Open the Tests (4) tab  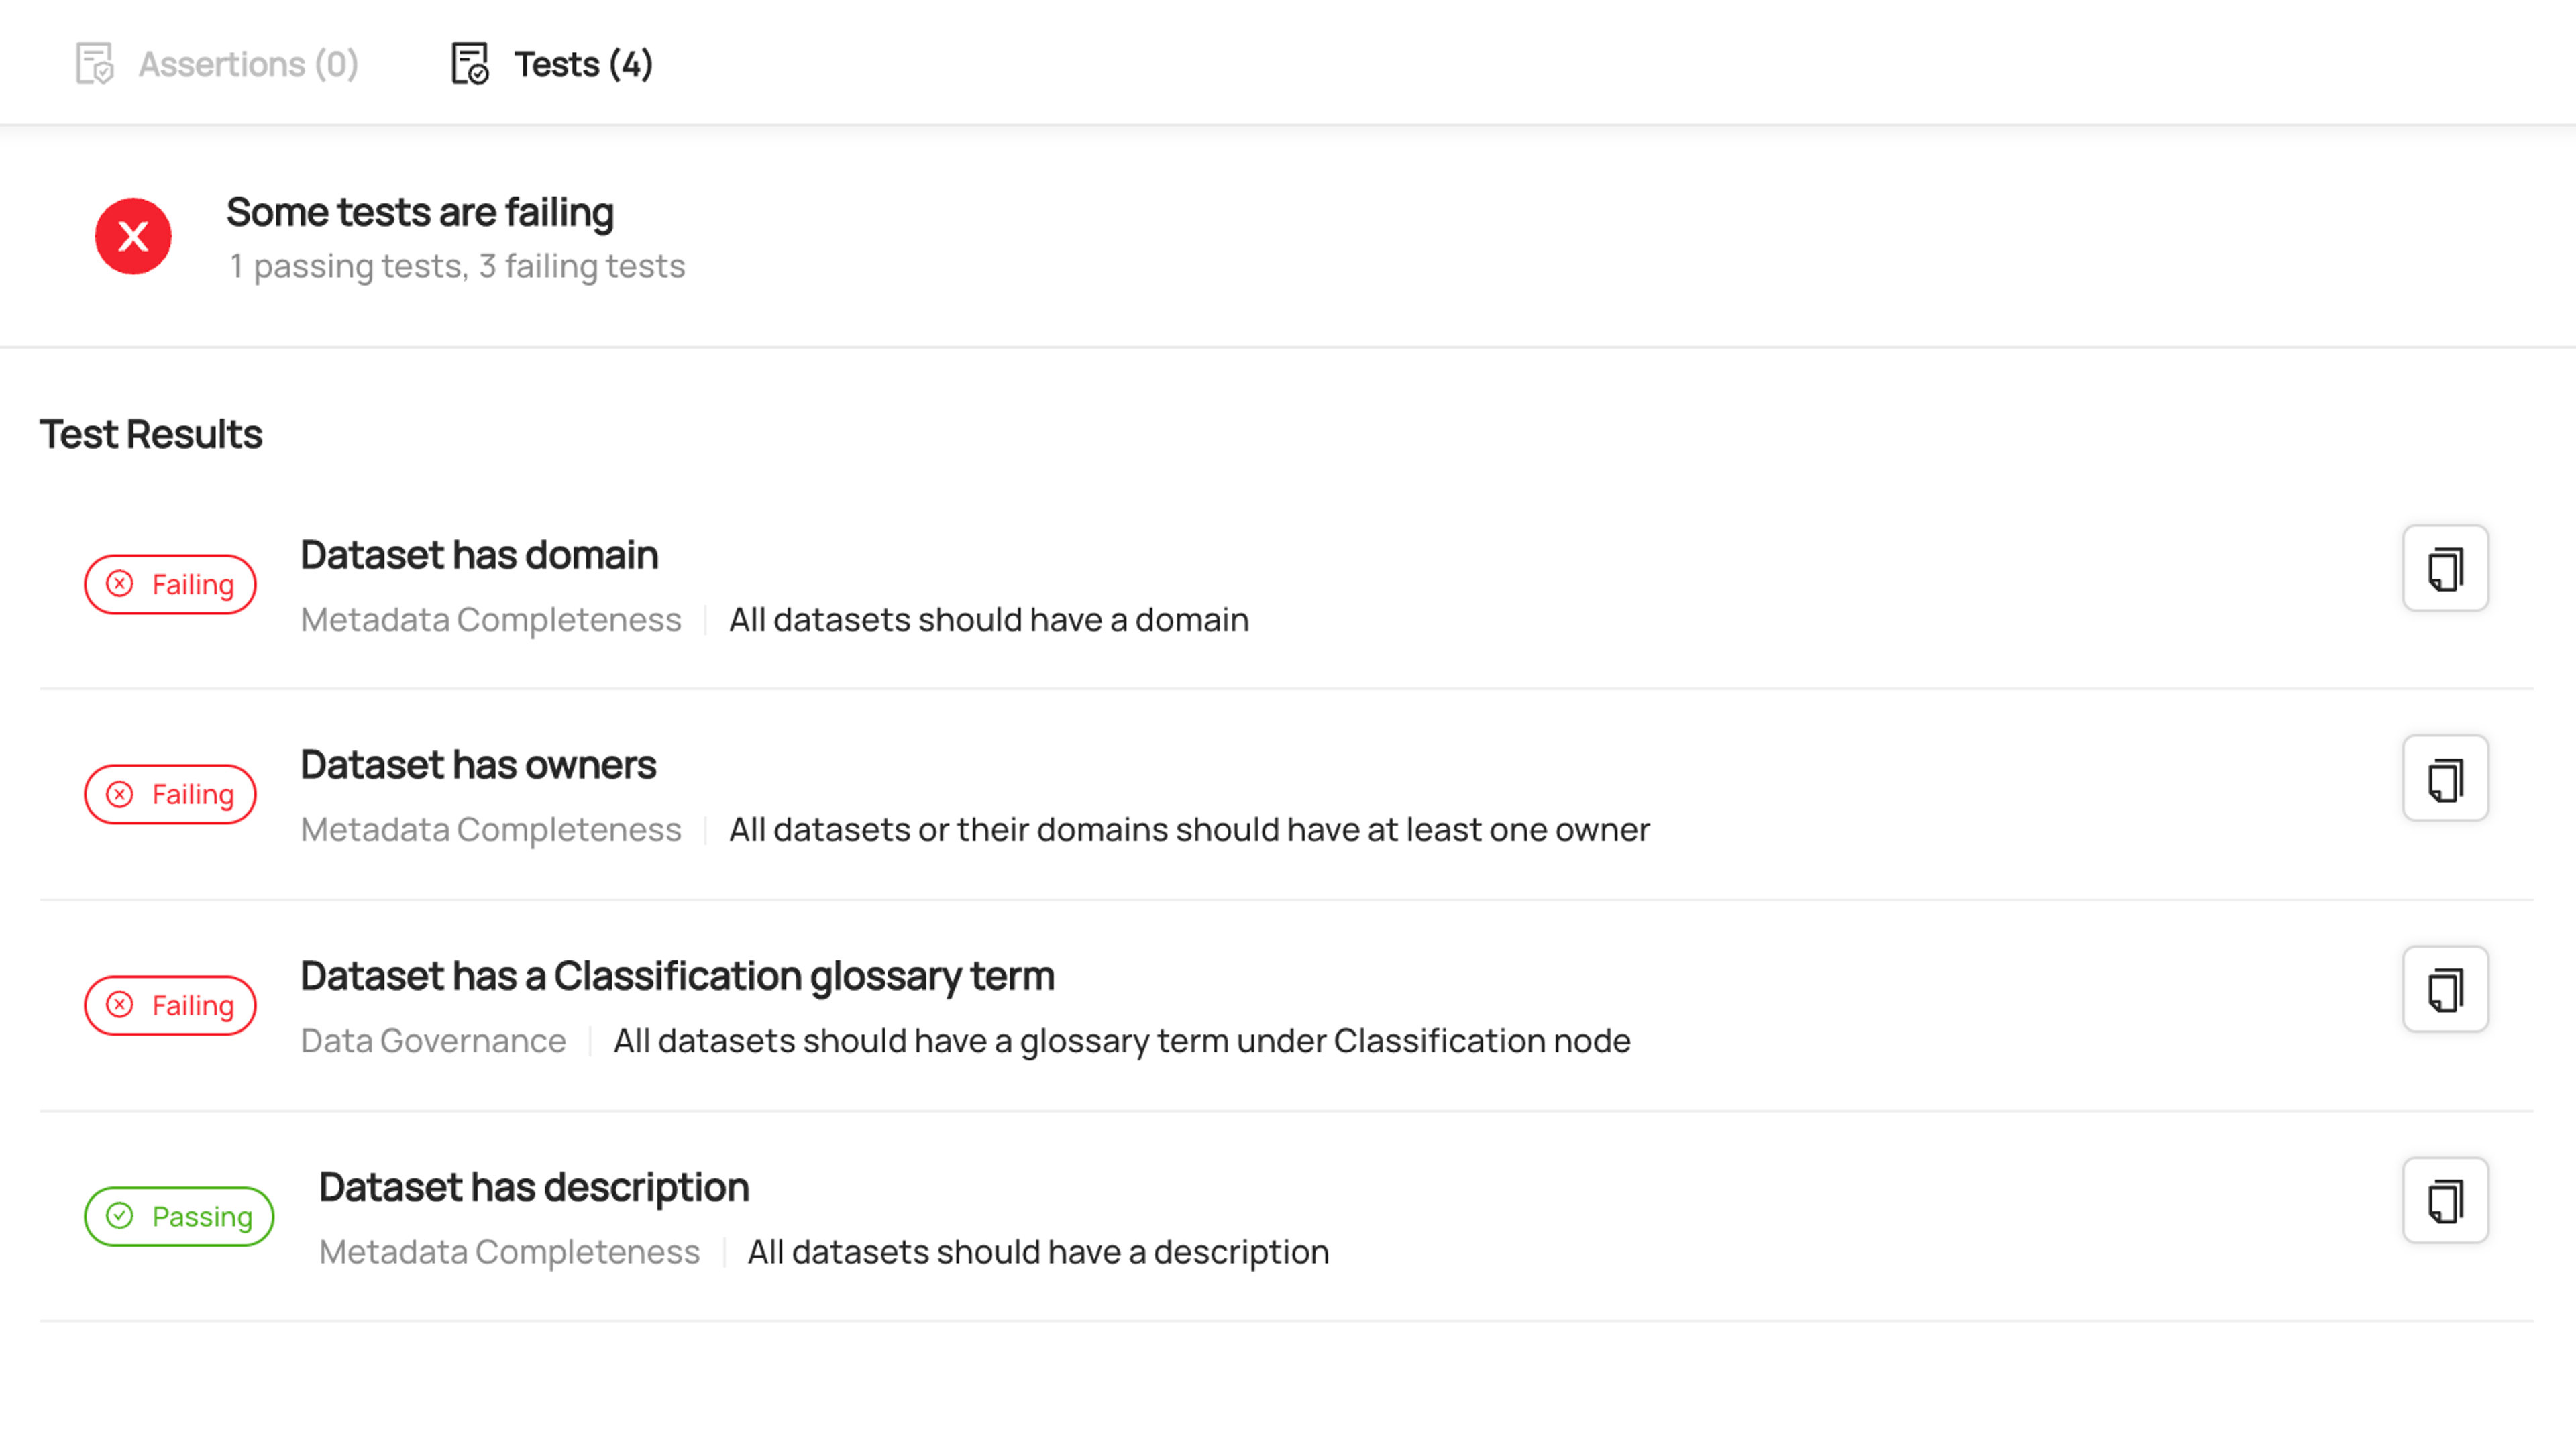552,64
